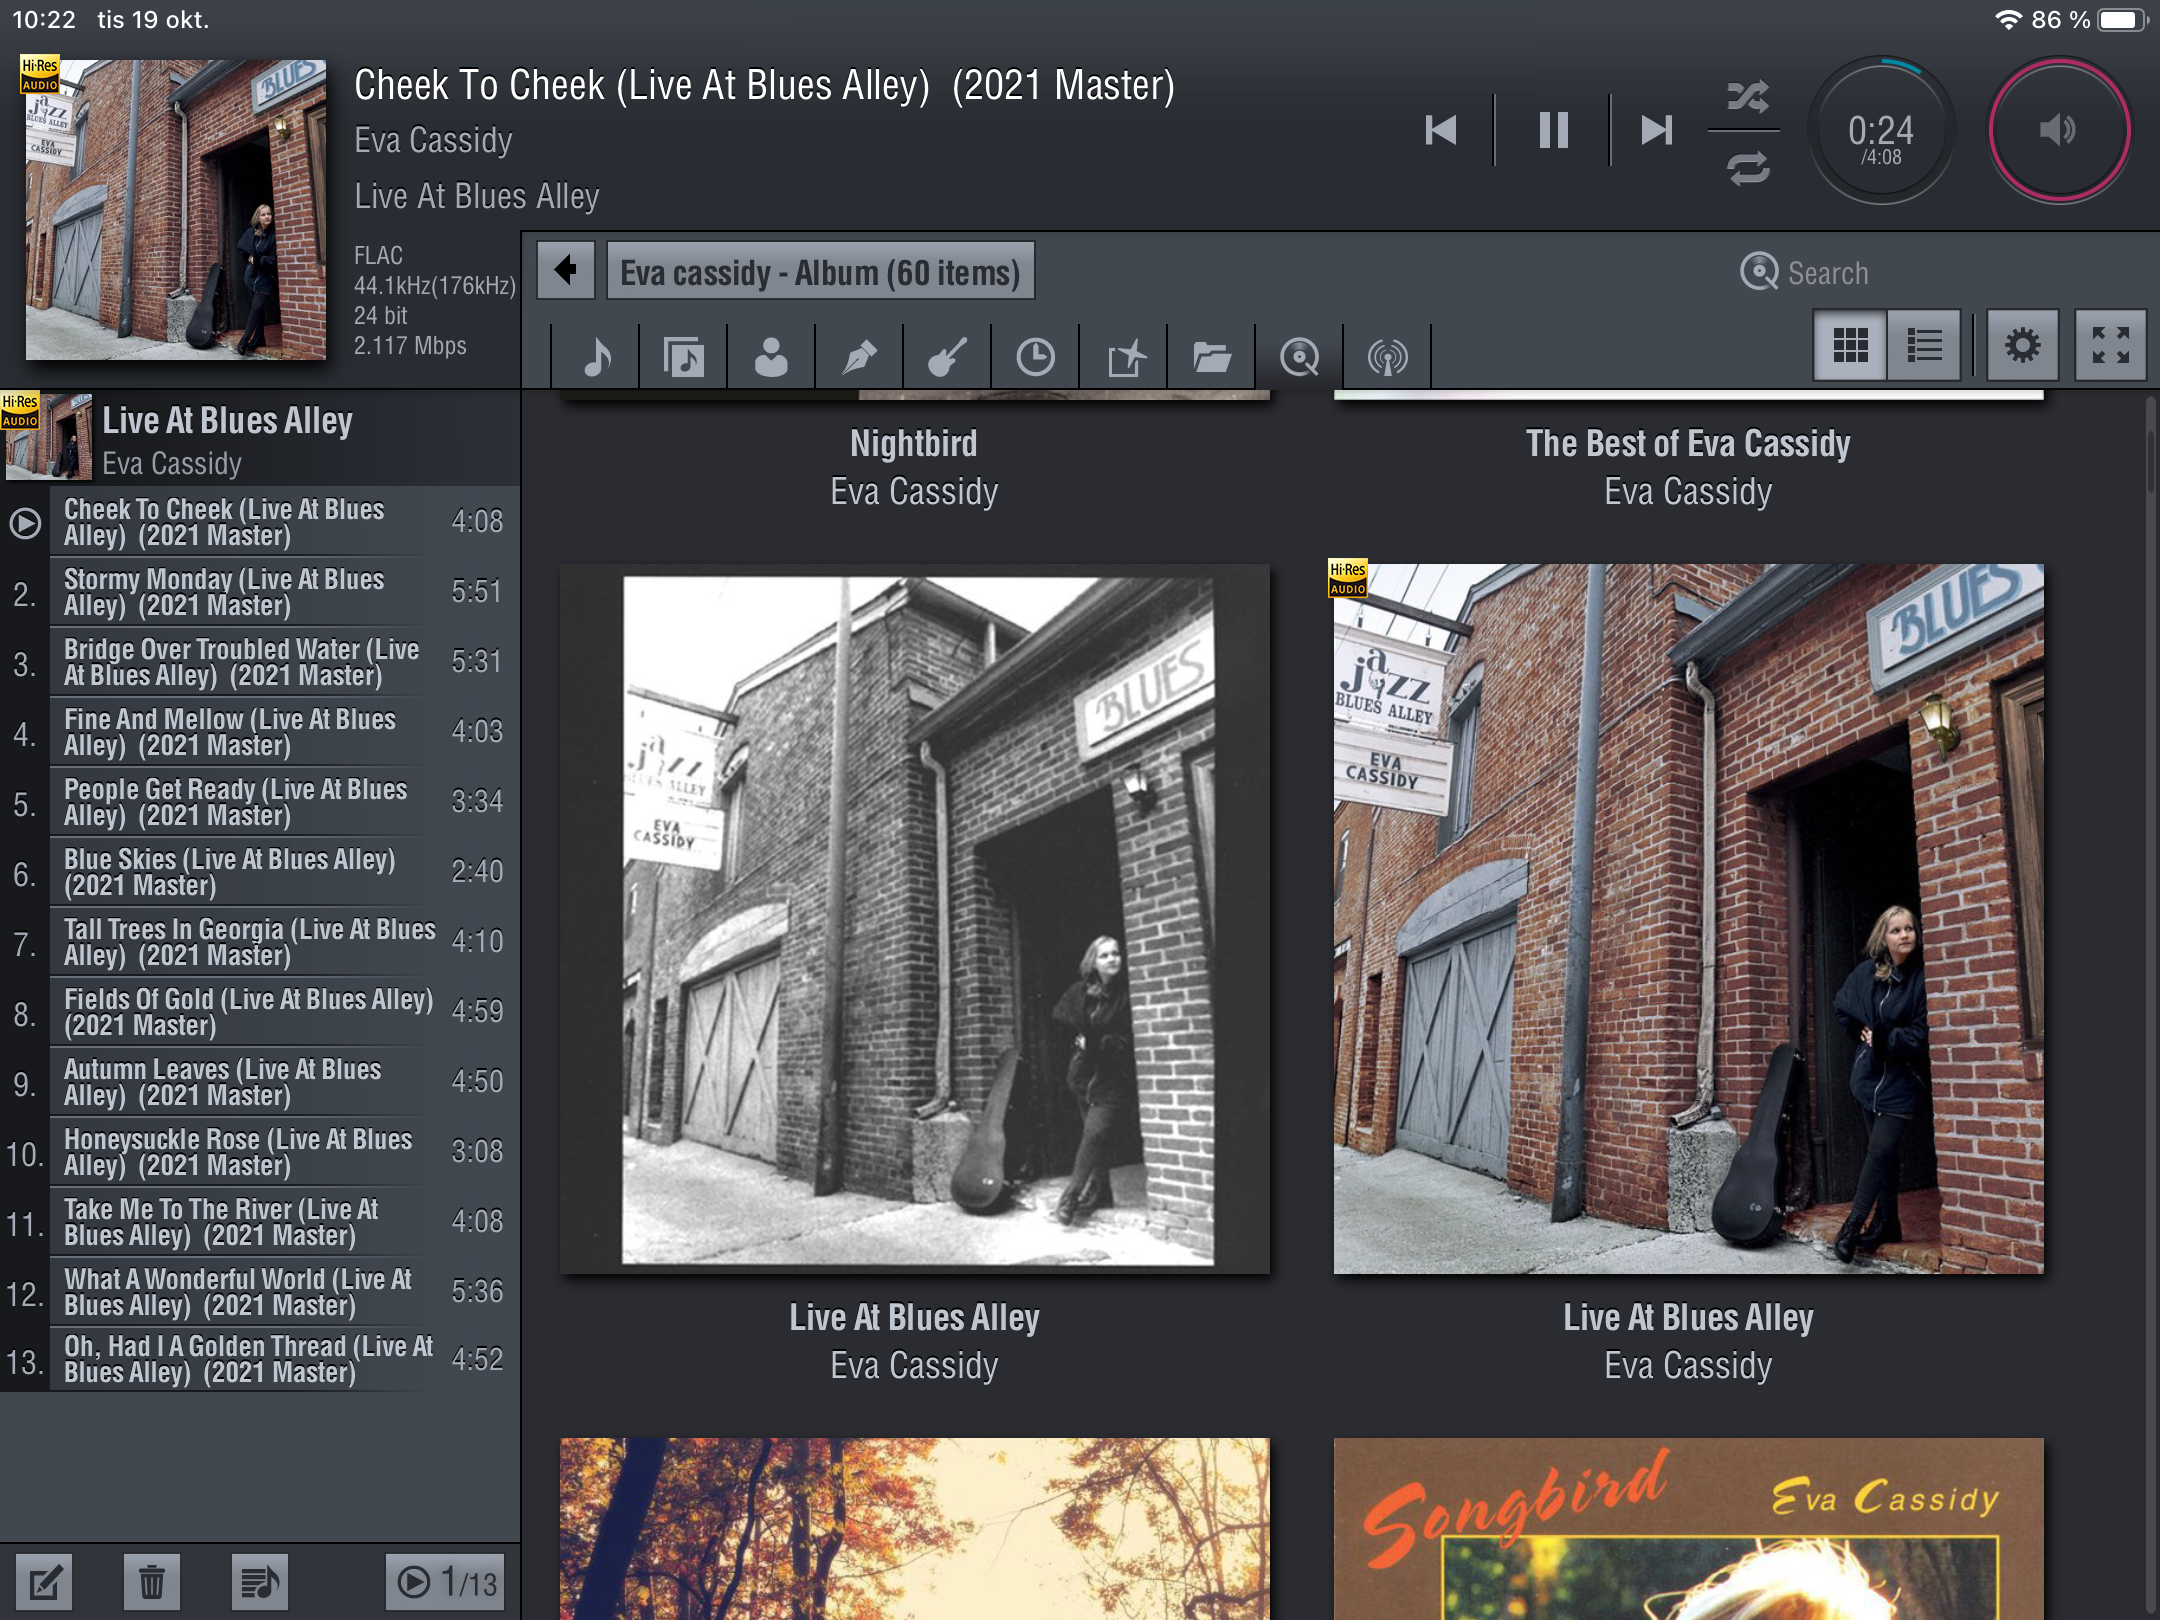Select Fine And Mellow track
This screenshot has height=1620, width=2160.
point(260,732)
